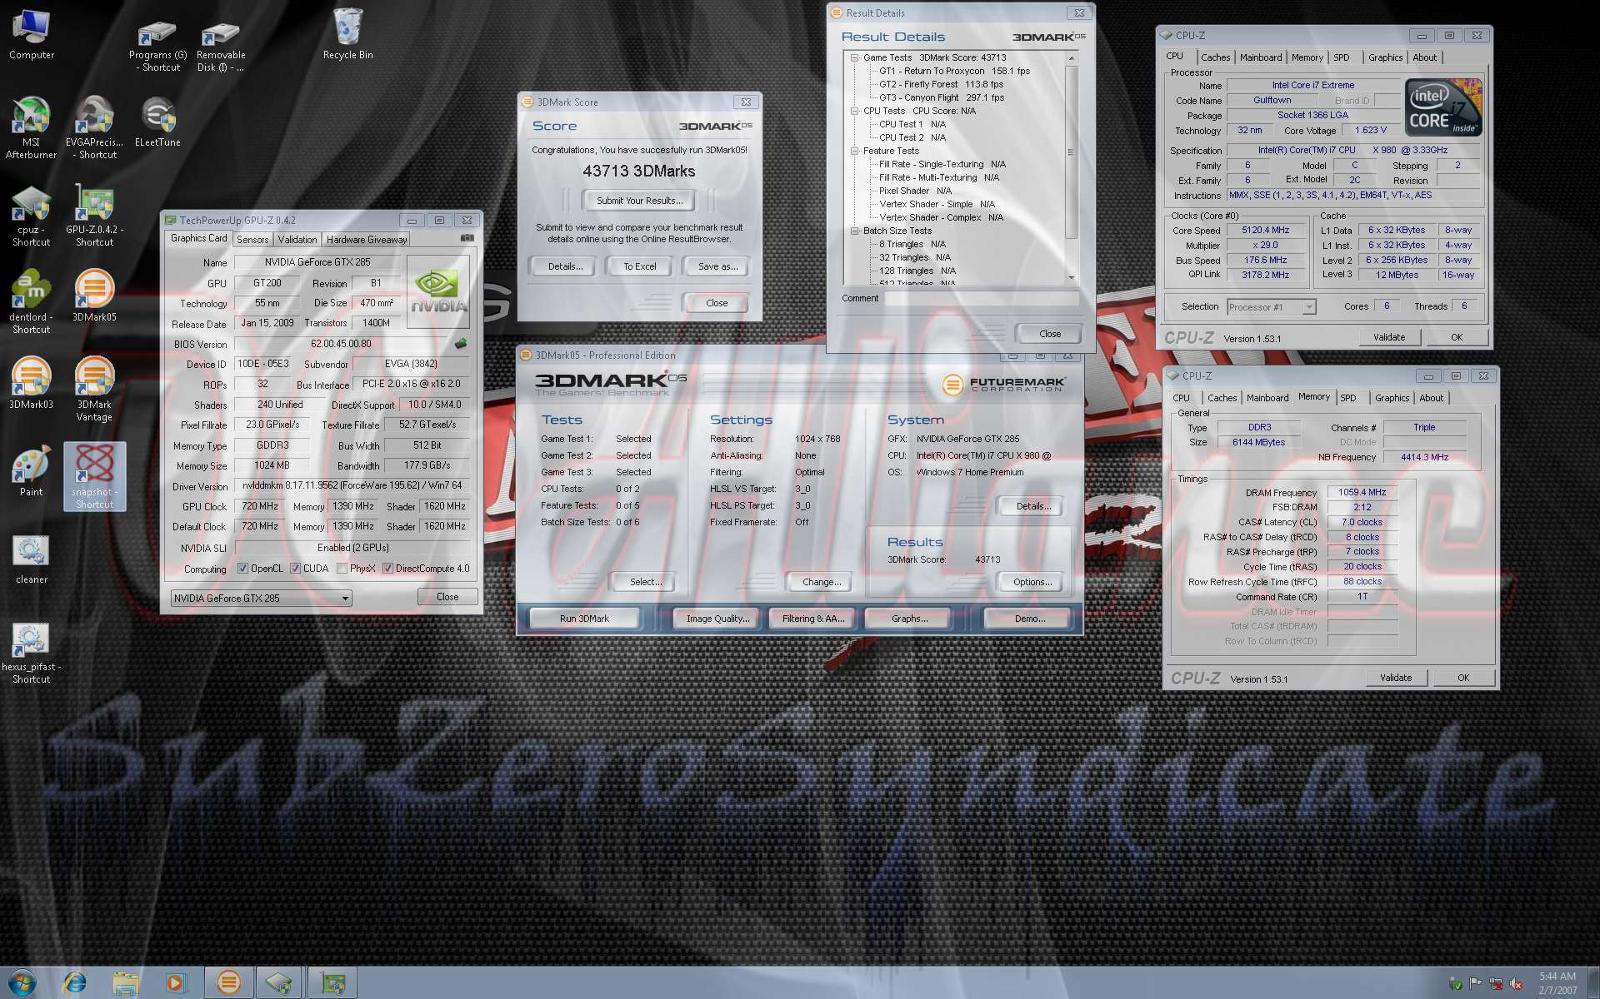This screenshot has height=999, width=1600.
Task: Click Options... under the Results section
Action: [1032, 582]
